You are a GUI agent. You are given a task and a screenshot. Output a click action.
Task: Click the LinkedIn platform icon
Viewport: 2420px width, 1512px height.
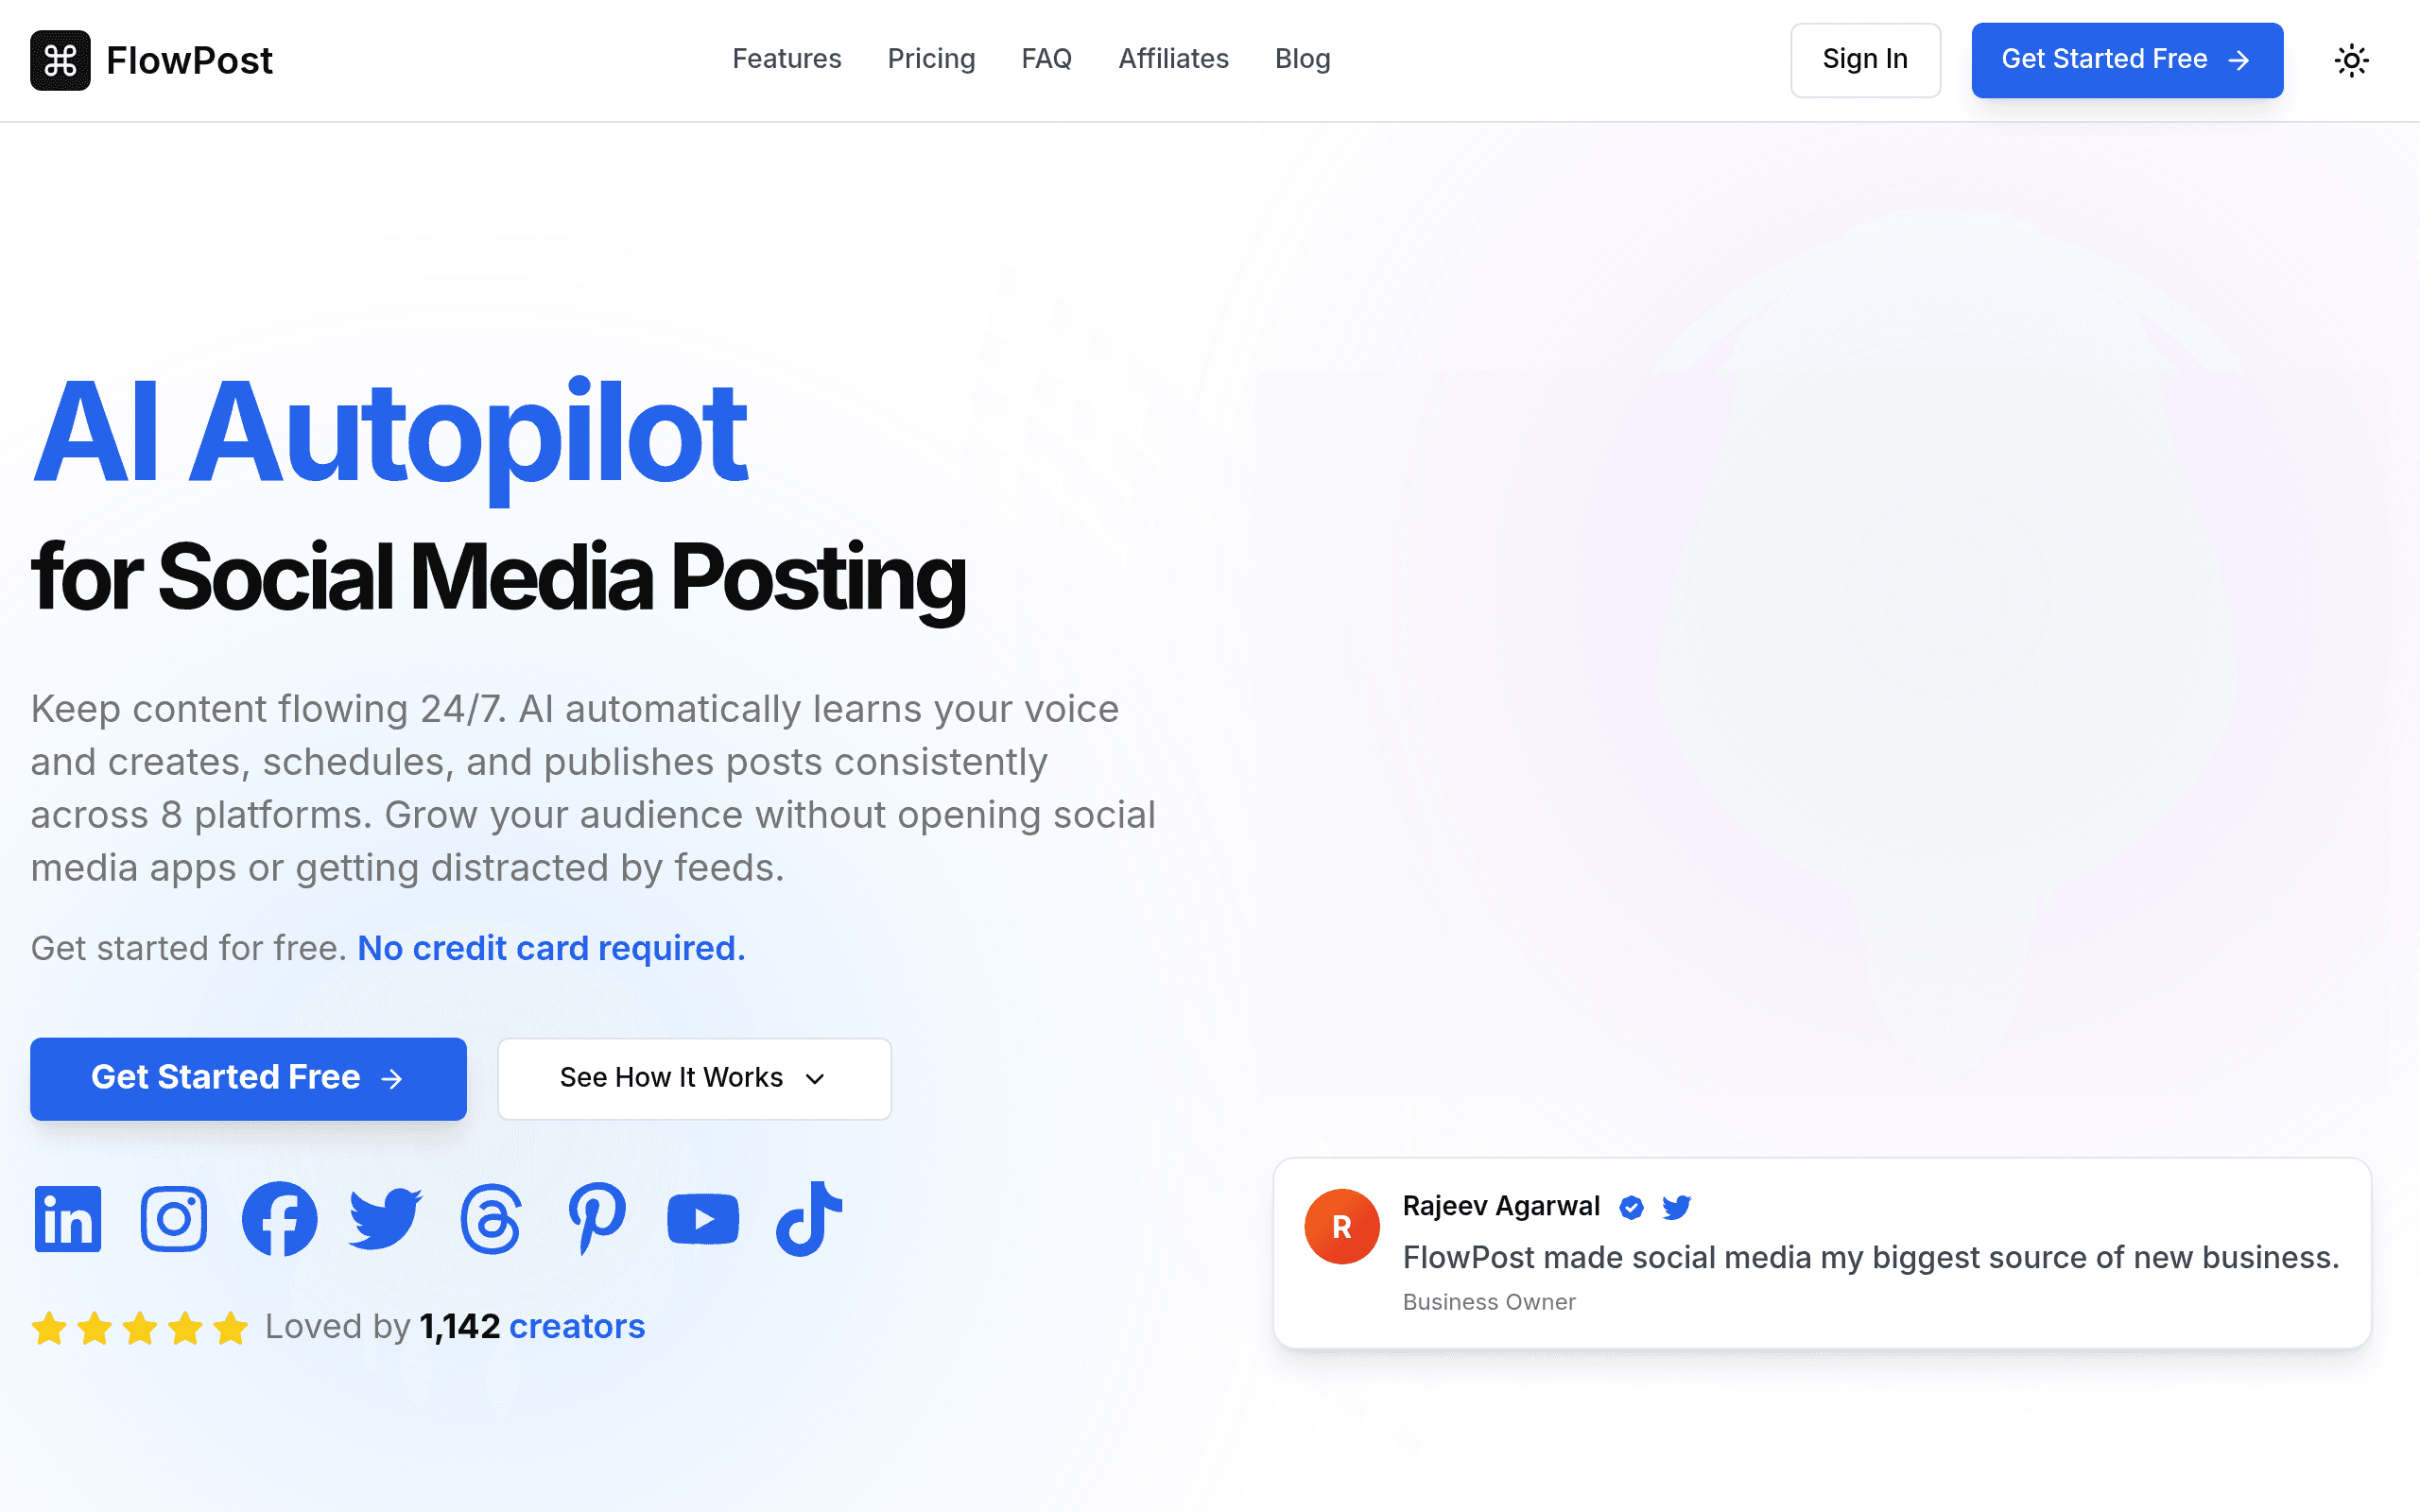(68, 1218)
